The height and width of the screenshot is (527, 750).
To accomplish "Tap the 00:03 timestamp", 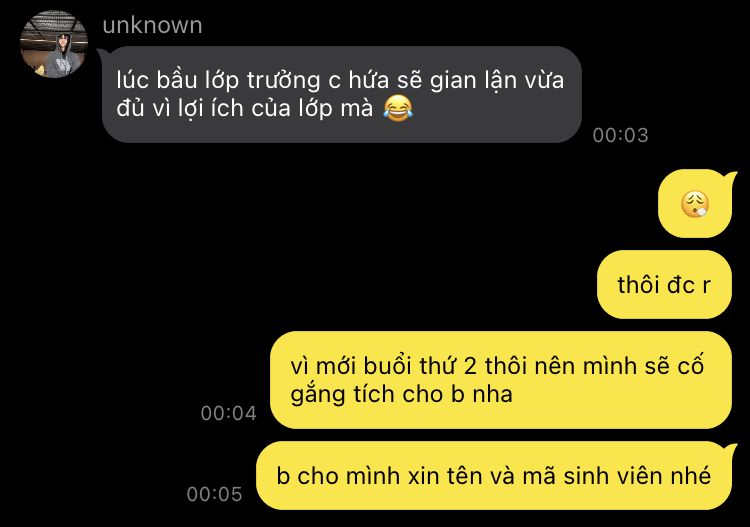I will click(x=620, y=135).
